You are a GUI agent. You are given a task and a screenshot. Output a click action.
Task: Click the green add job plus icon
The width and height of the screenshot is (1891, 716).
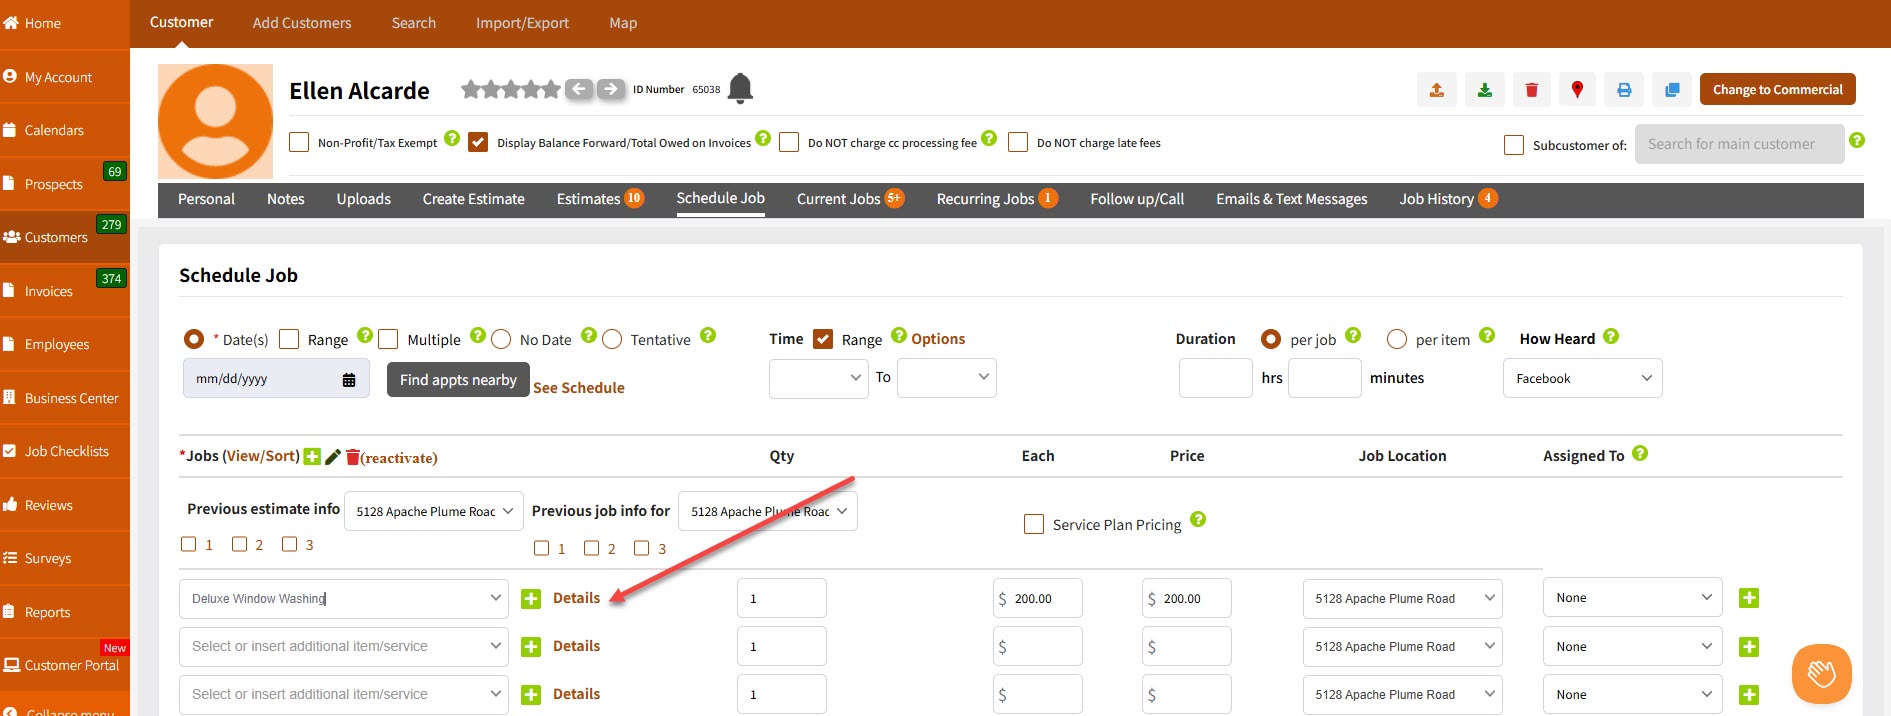[x=312, y=457]
